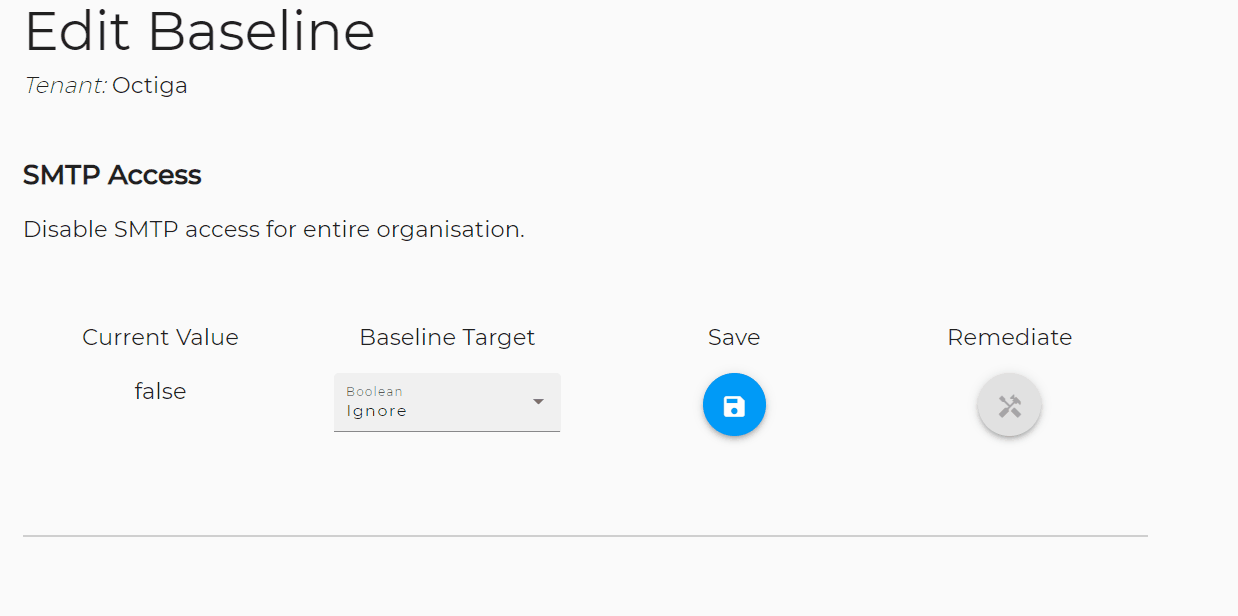This screenshot has width=1238, height=616.
Task: Click the dropdown arrow next to Ignore
Action: point(538,402)
